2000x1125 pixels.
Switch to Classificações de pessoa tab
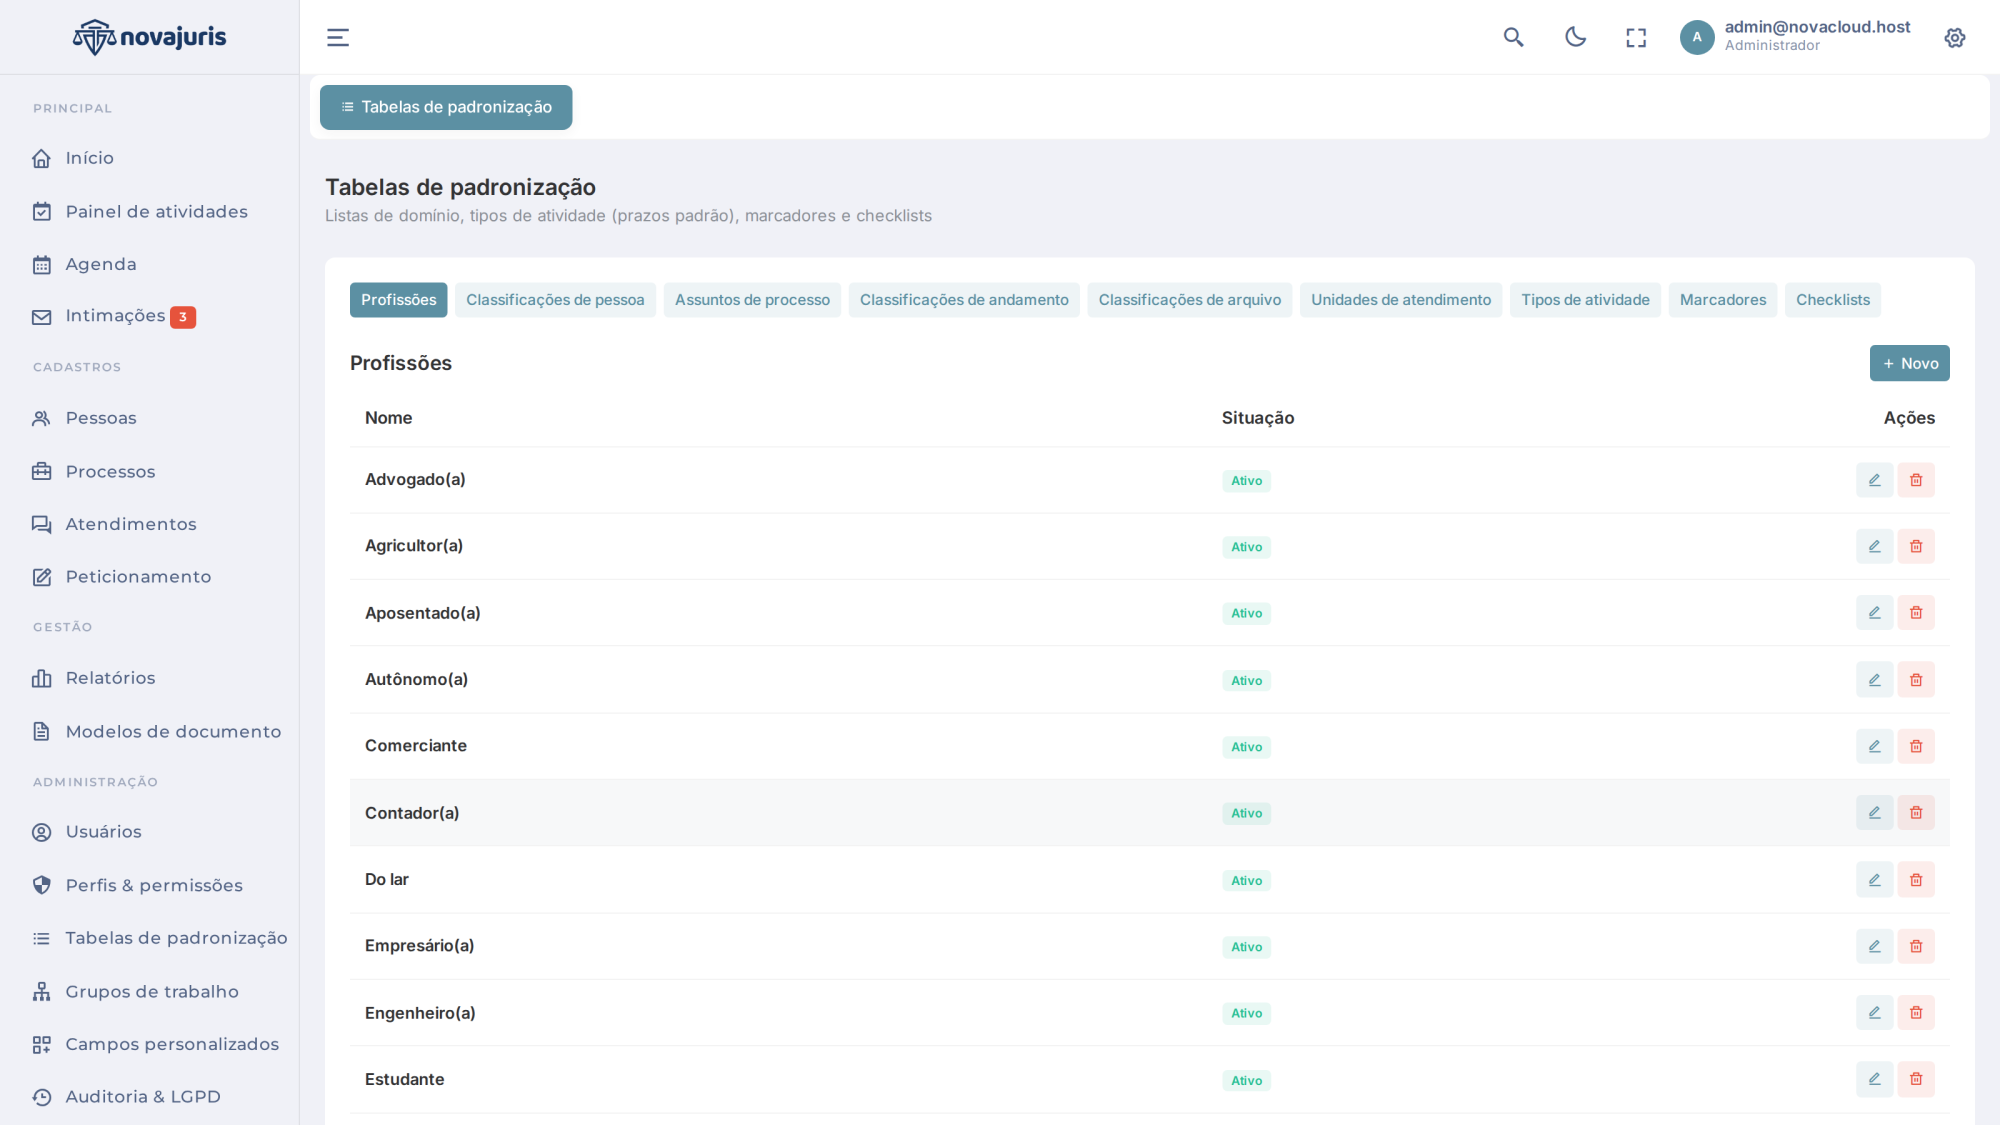tap(555, 300)
